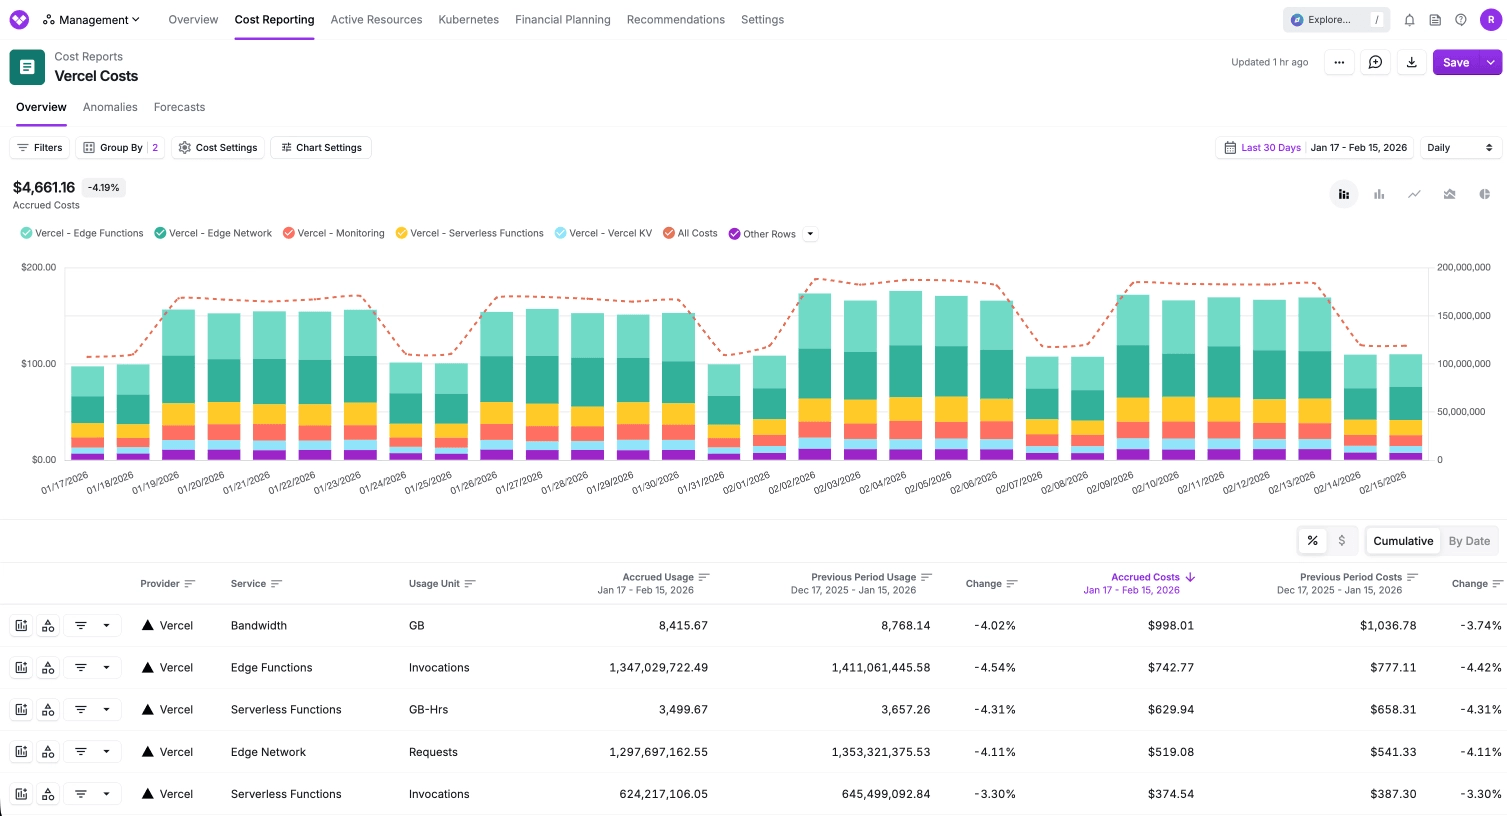Screen dimensions: 1507x816
Task: Open the Daily granularity dropdown
Action: point(1460,148)
